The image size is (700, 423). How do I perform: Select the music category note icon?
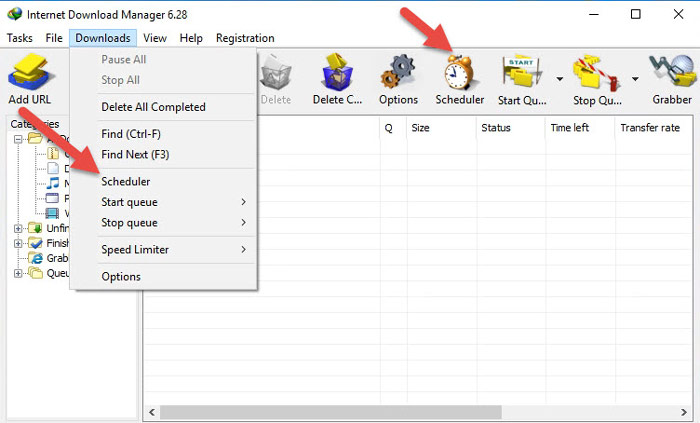point(53,183)
